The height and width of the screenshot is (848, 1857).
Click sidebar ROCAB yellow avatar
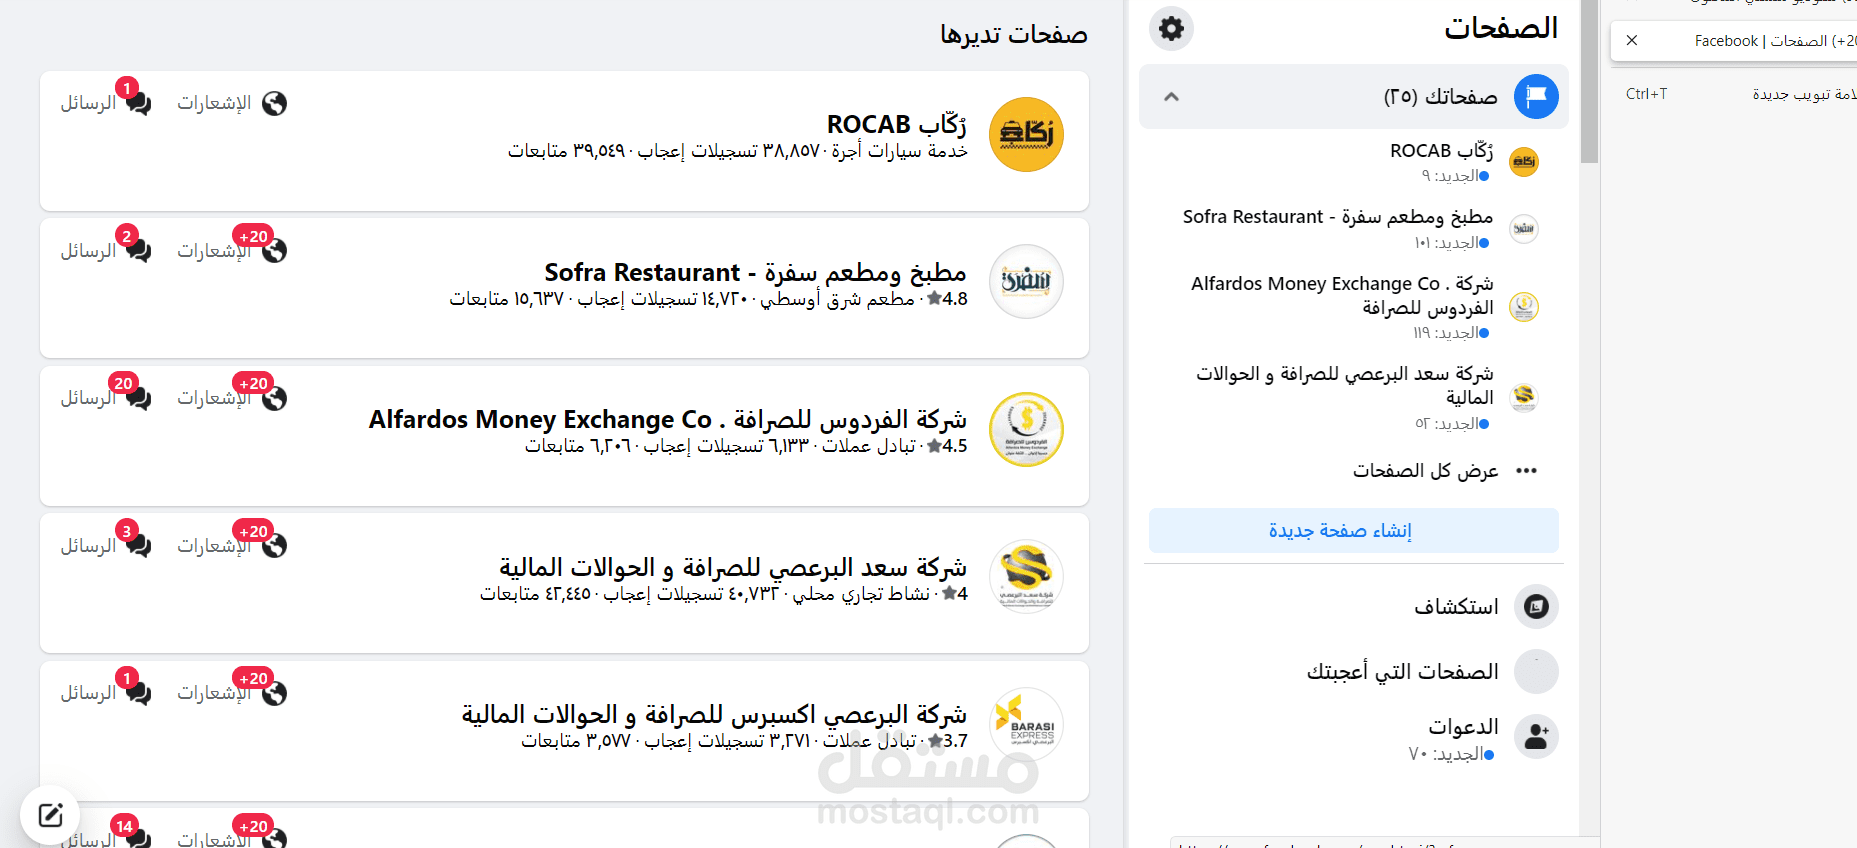(1523, 162)
